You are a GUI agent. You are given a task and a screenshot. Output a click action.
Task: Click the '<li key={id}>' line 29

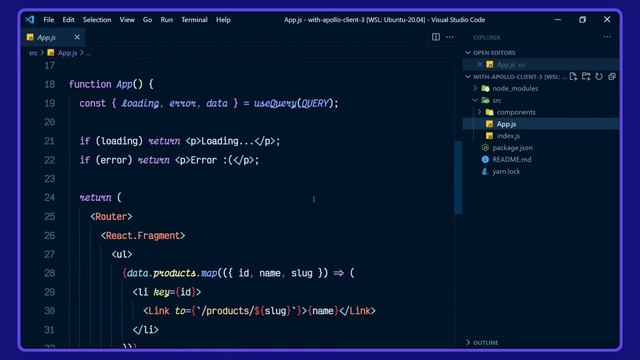[x=167, y=292]
